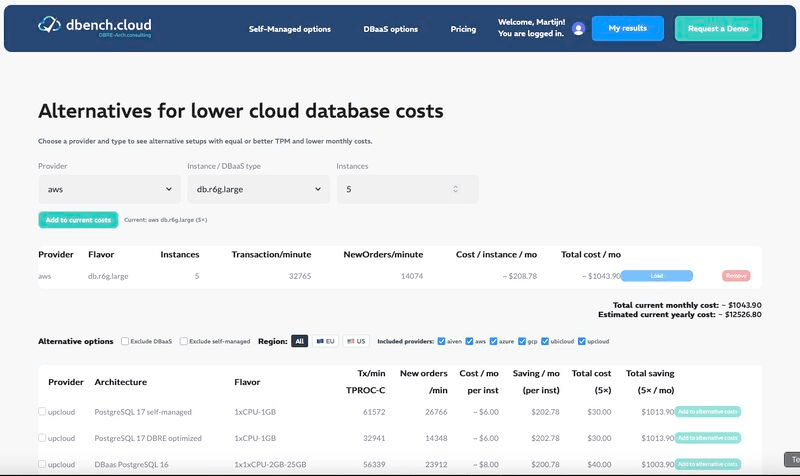Click the dbench.cloud logo icon

point(49,26)
